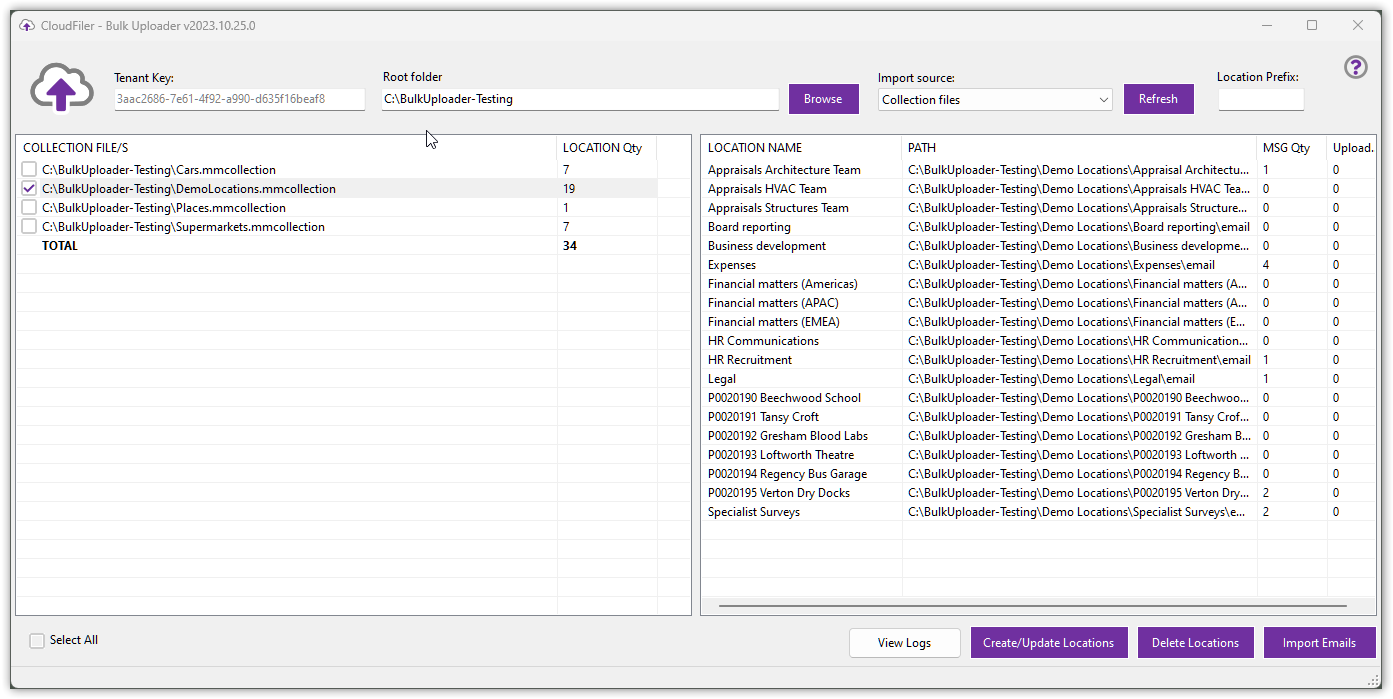This screenshot has height=699, width=1393.
Task: Select the Appraisals Architecture Team row
Action: pos(1038,170)
